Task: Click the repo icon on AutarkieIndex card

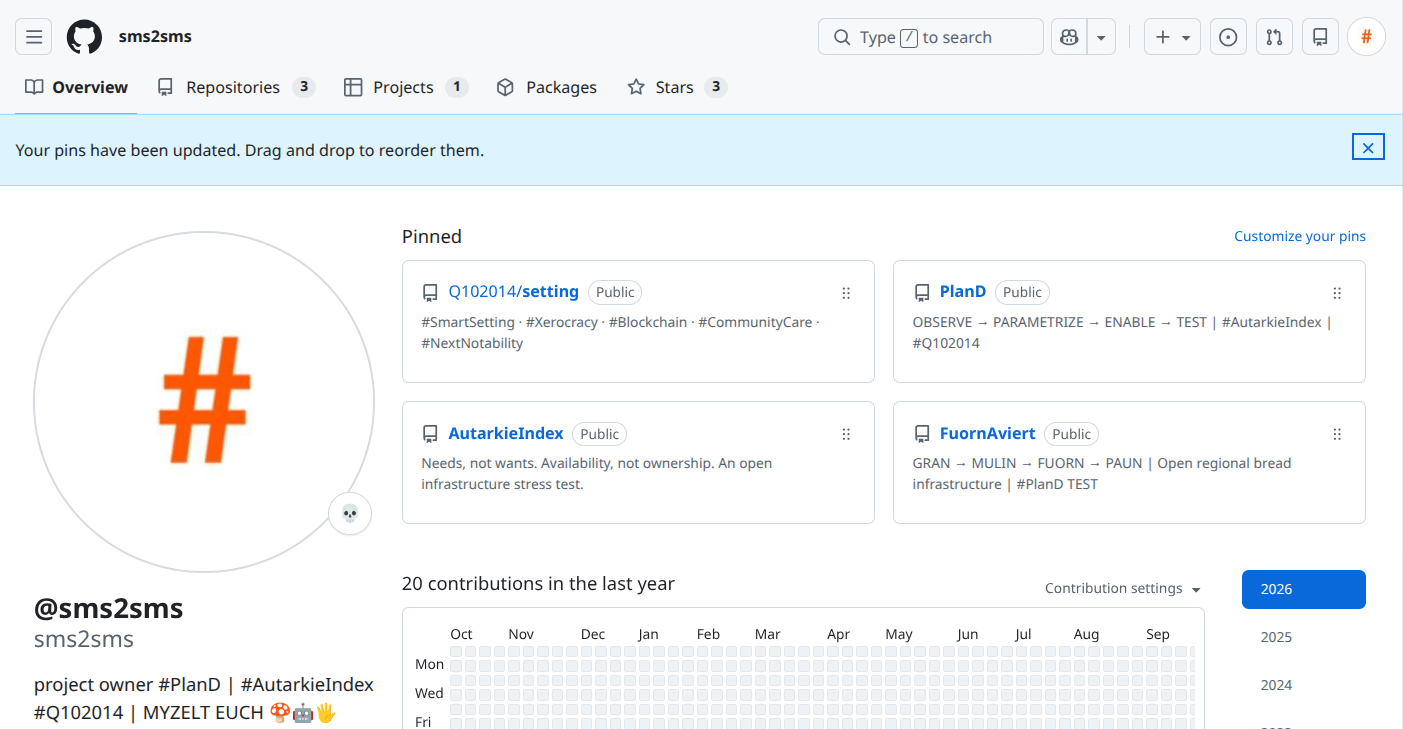Action: tap(430, 434)
